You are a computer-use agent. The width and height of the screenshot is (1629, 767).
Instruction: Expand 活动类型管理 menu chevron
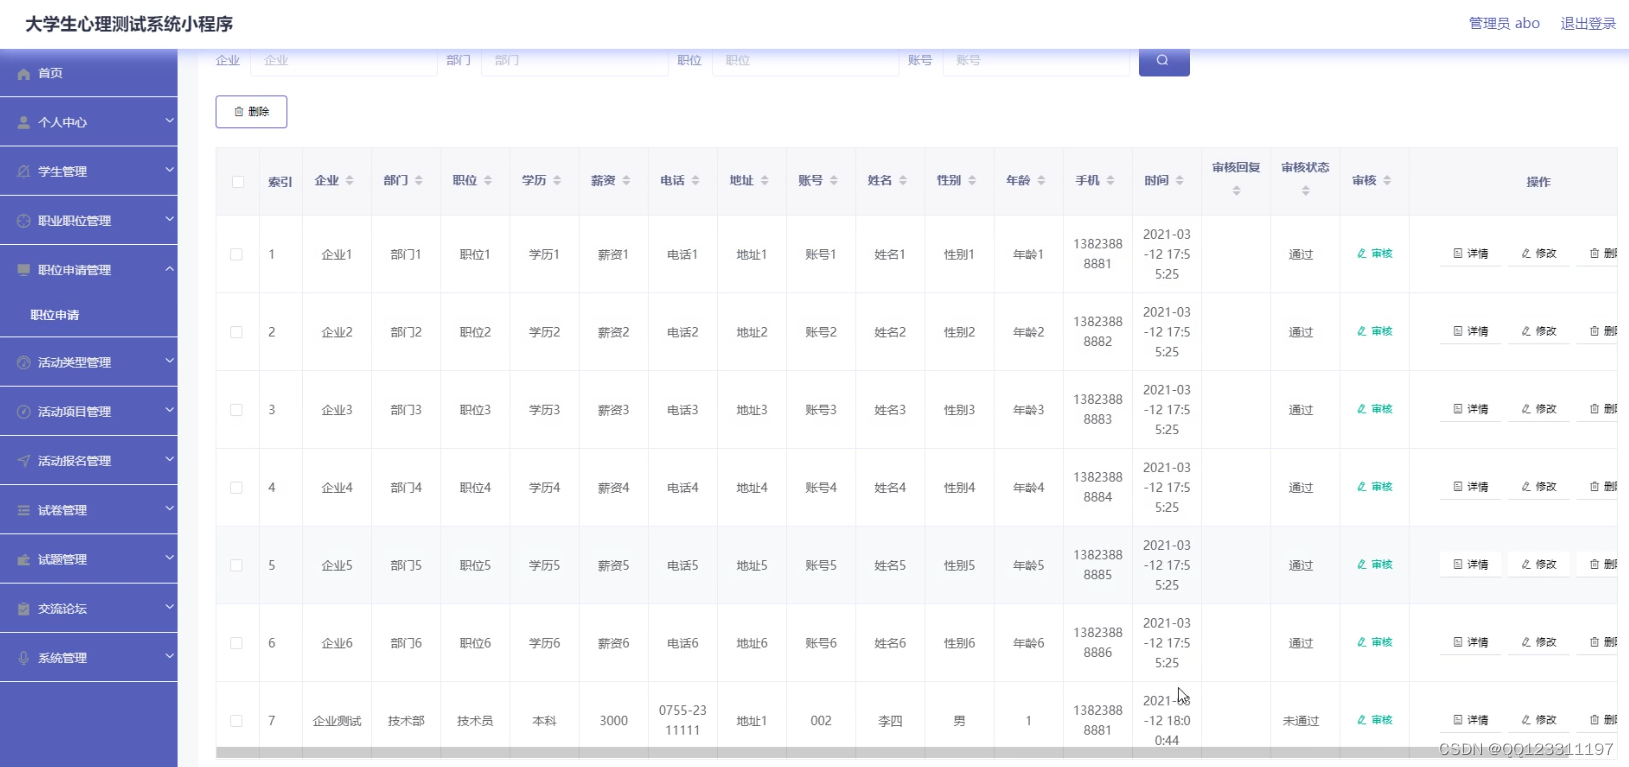coord(169,361)
